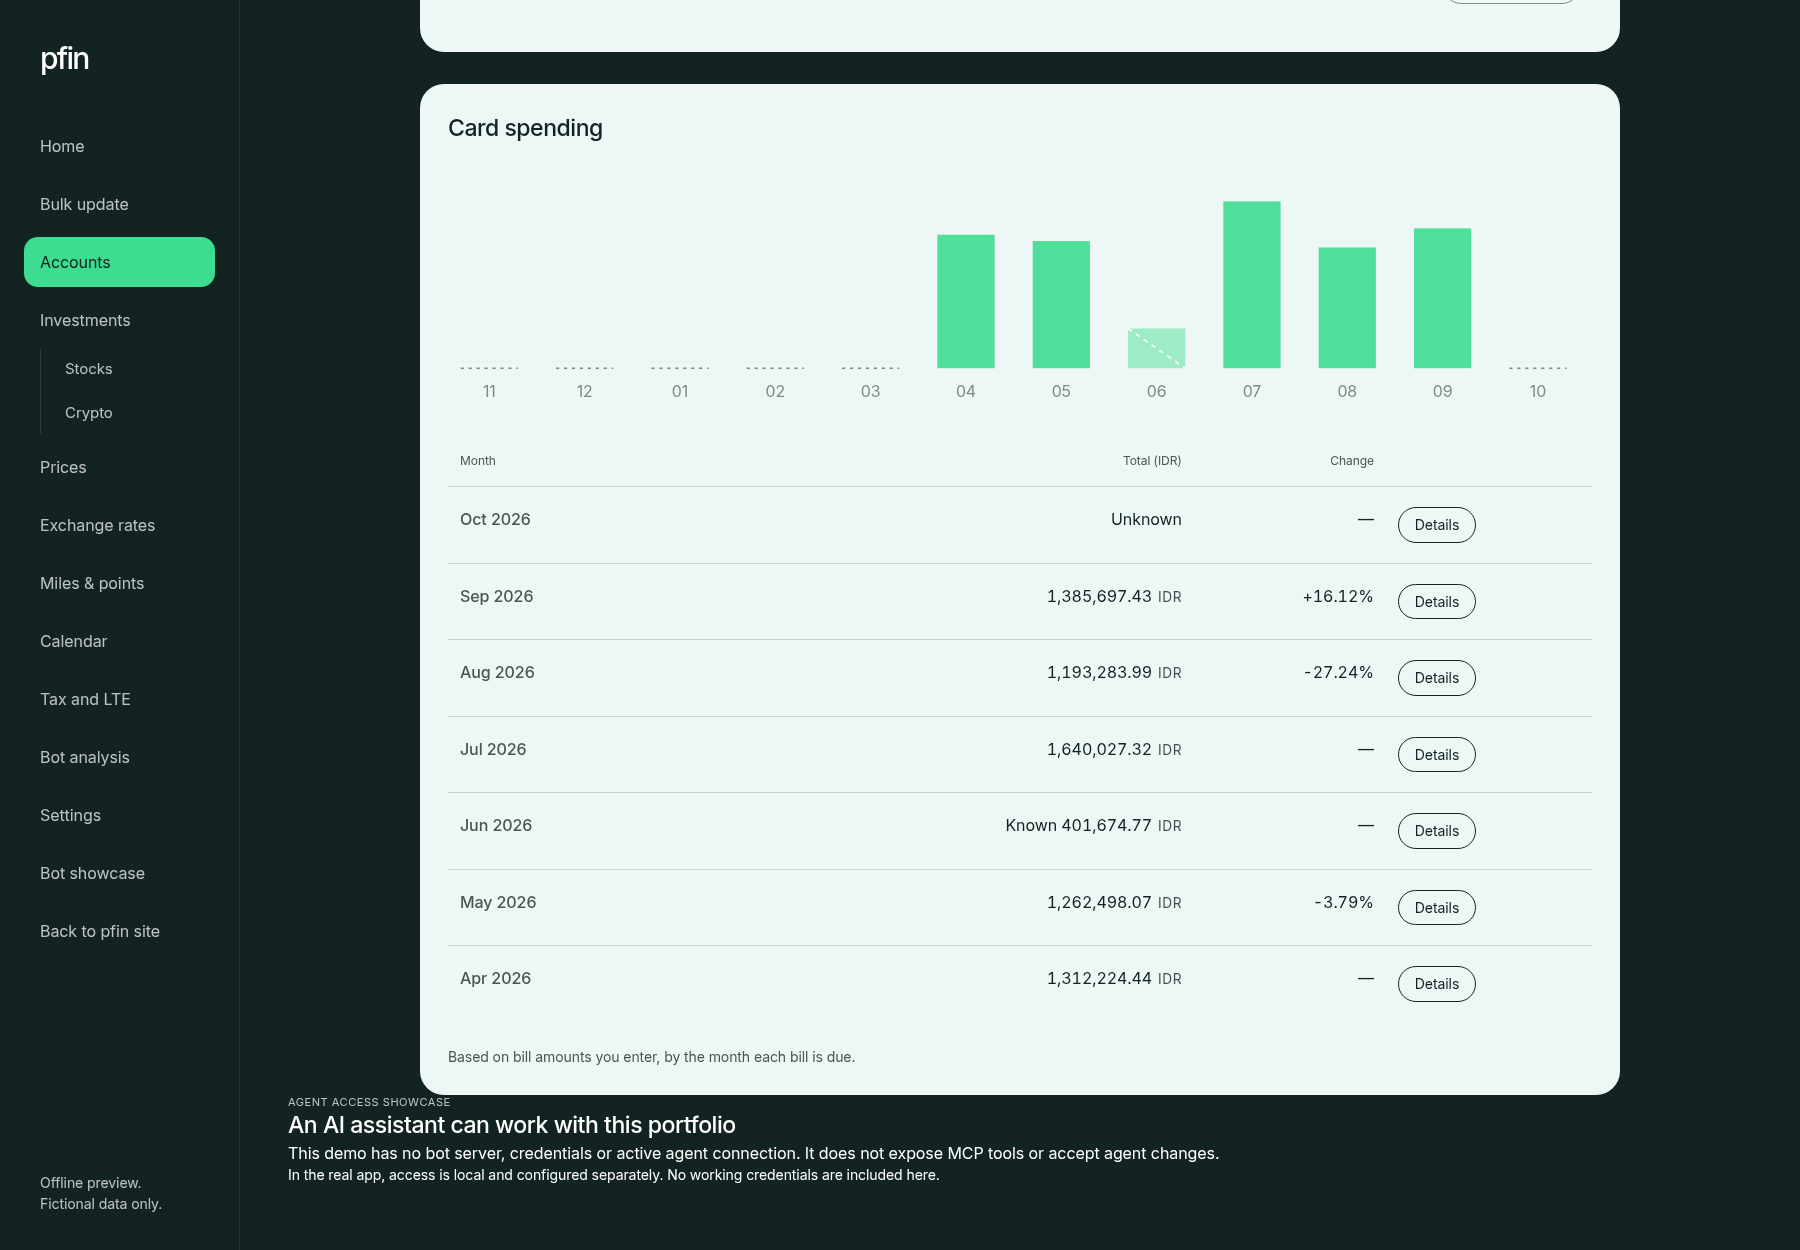The height and width of the screenshot is (1250, 1800).
Task: Click the Change column header
Action: pyautogui.click(x=1352, y=461)
